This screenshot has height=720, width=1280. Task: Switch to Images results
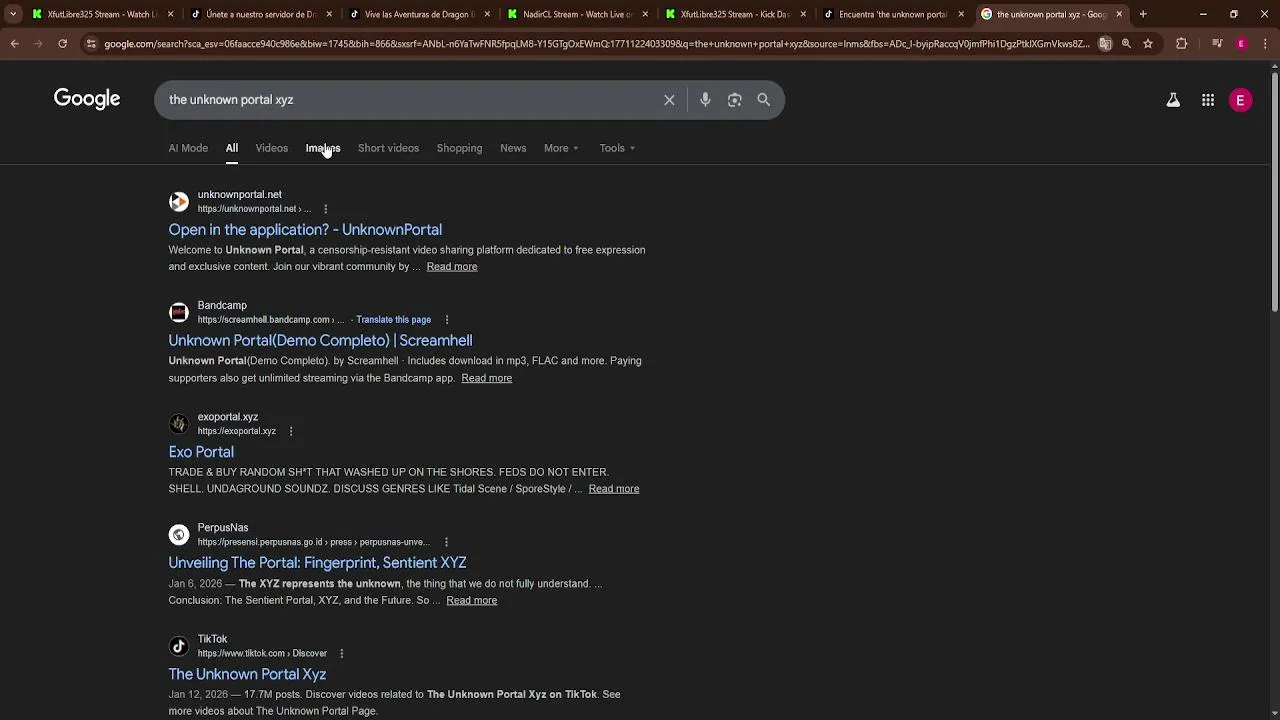click(323, 148)
